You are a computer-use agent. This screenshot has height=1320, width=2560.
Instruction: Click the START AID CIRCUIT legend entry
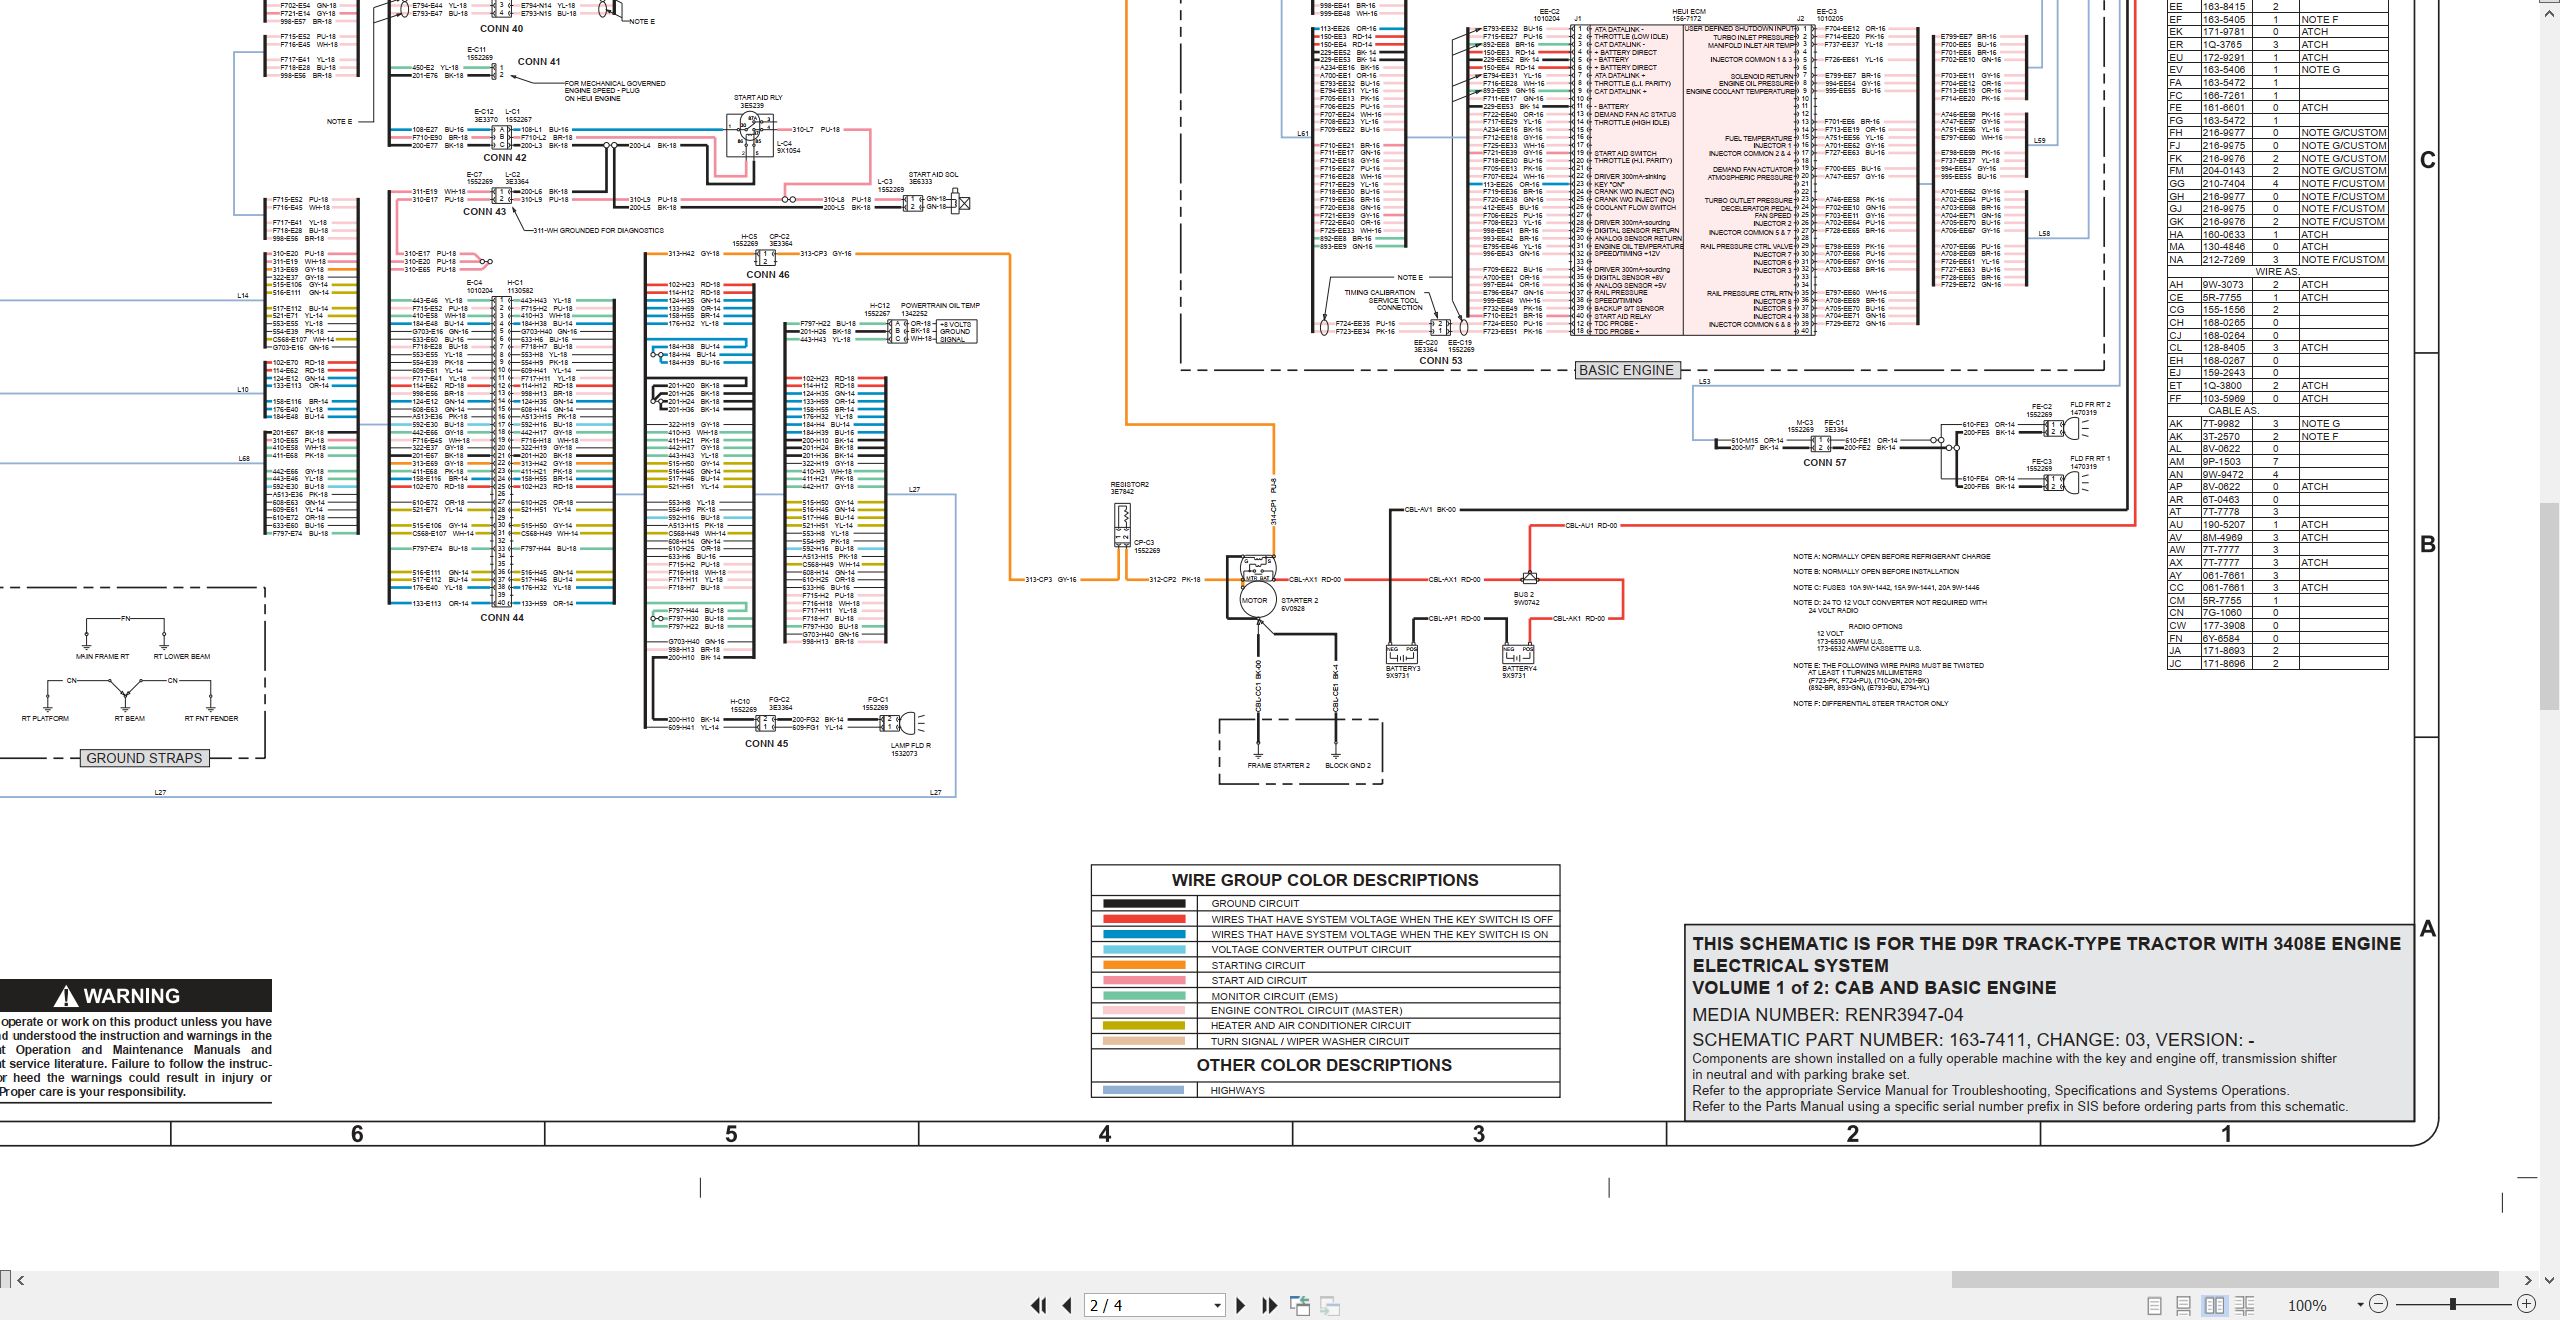click(x=1259, y=981)
